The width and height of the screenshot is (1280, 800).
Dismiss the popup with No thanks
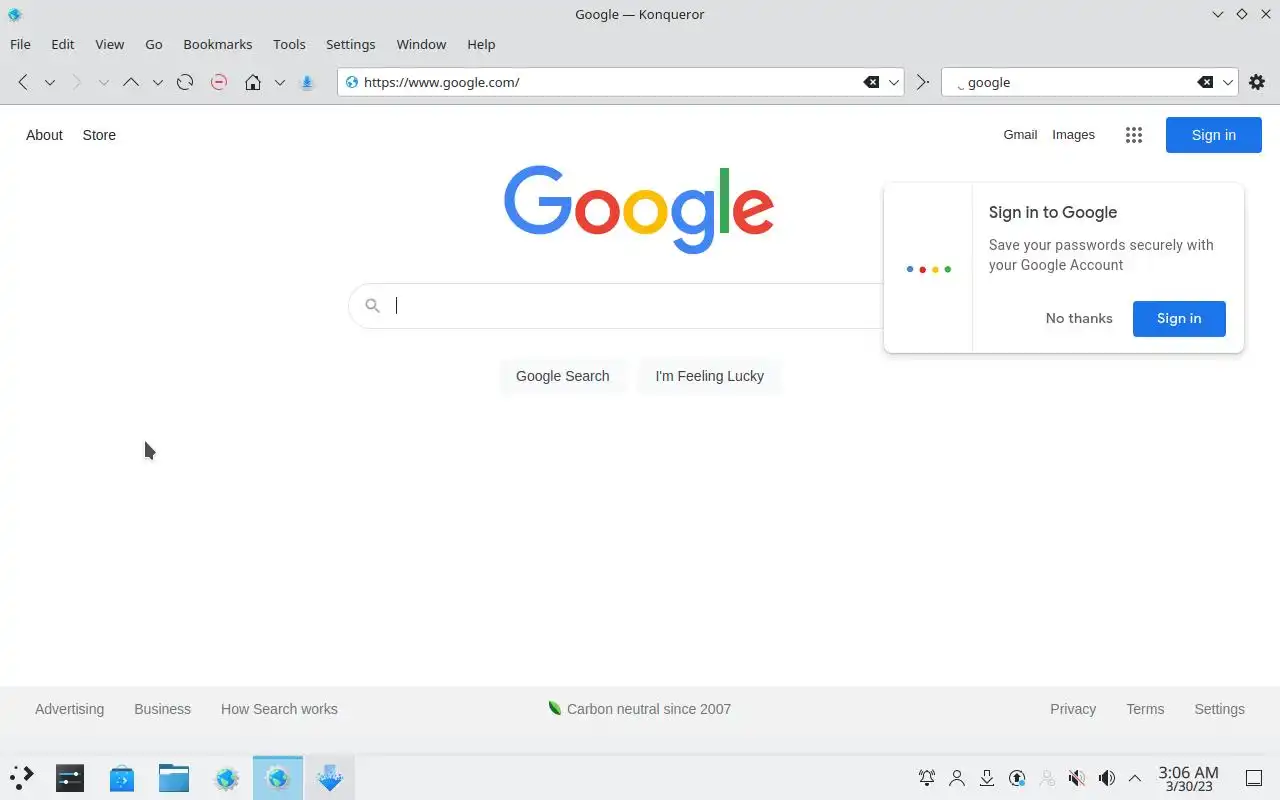pyautogui.click(x=1079, y=318)
